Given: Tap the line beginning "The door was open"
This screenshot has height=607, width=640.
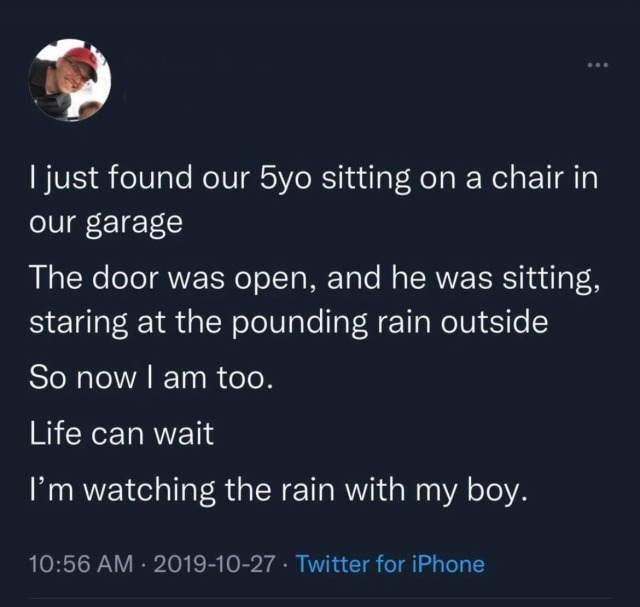Looking at the screenshot, I should coord(315,278).
